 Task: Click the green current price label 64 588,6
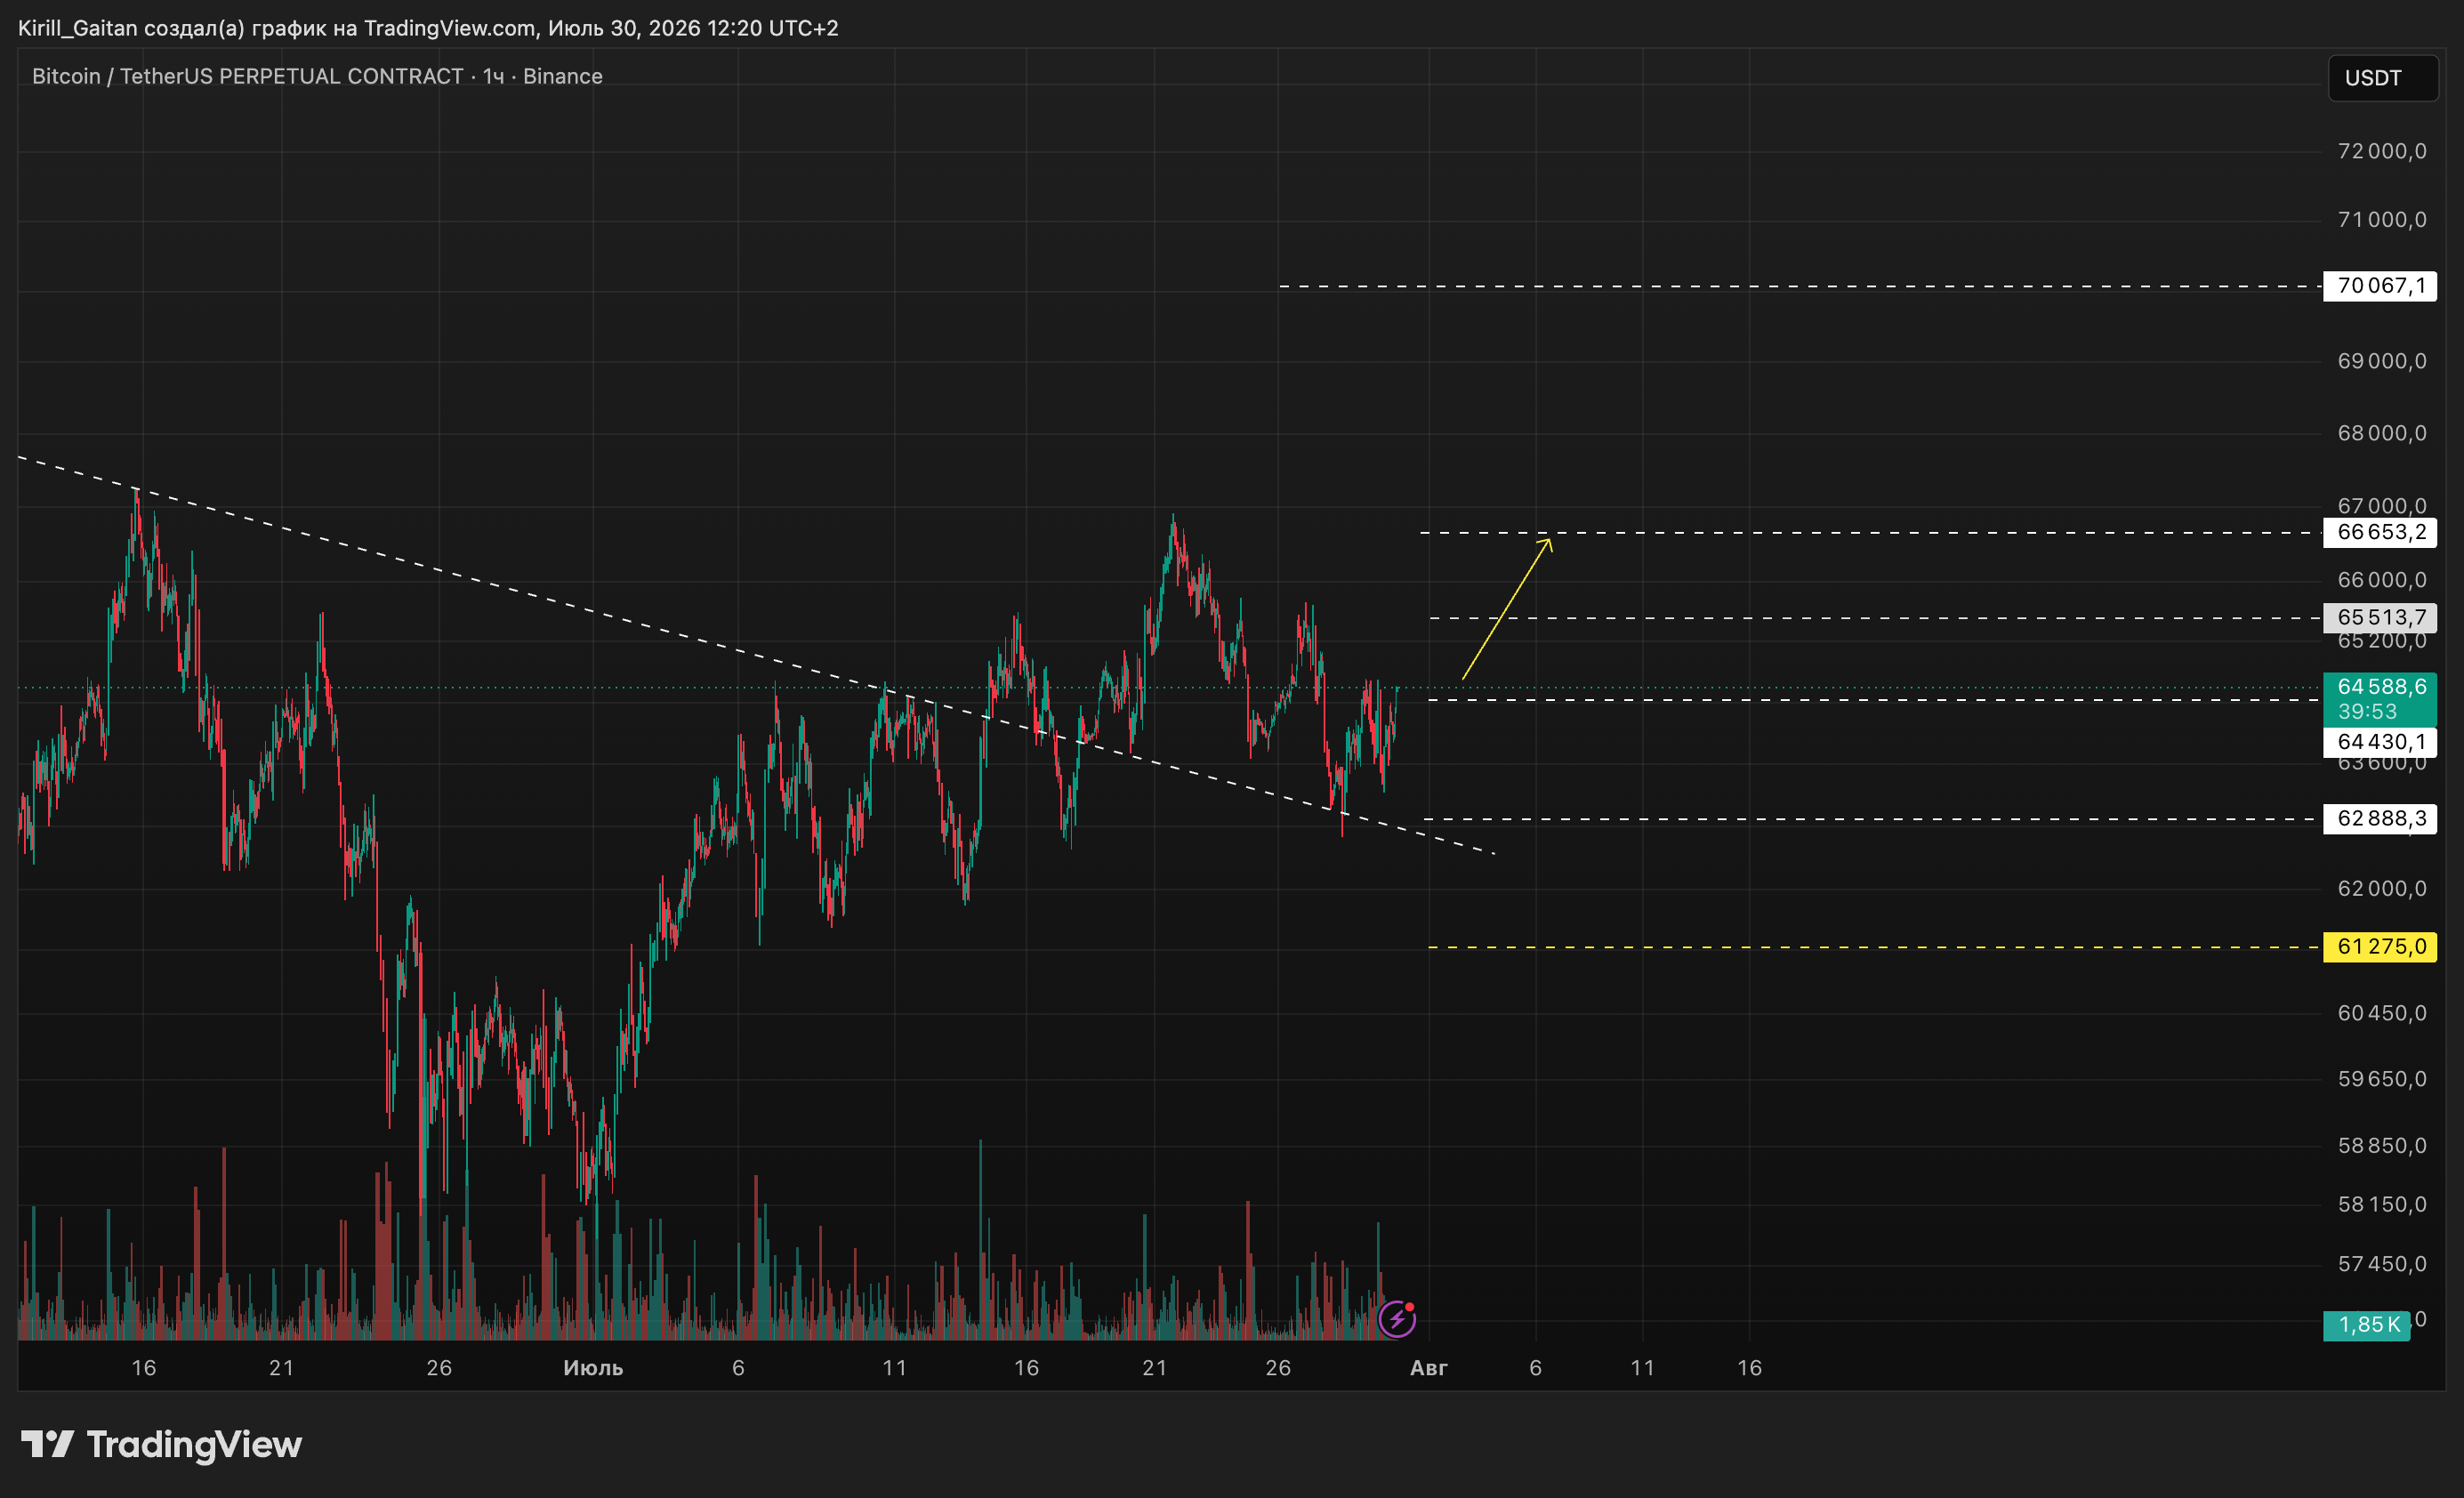click(x=2381, y=687)
